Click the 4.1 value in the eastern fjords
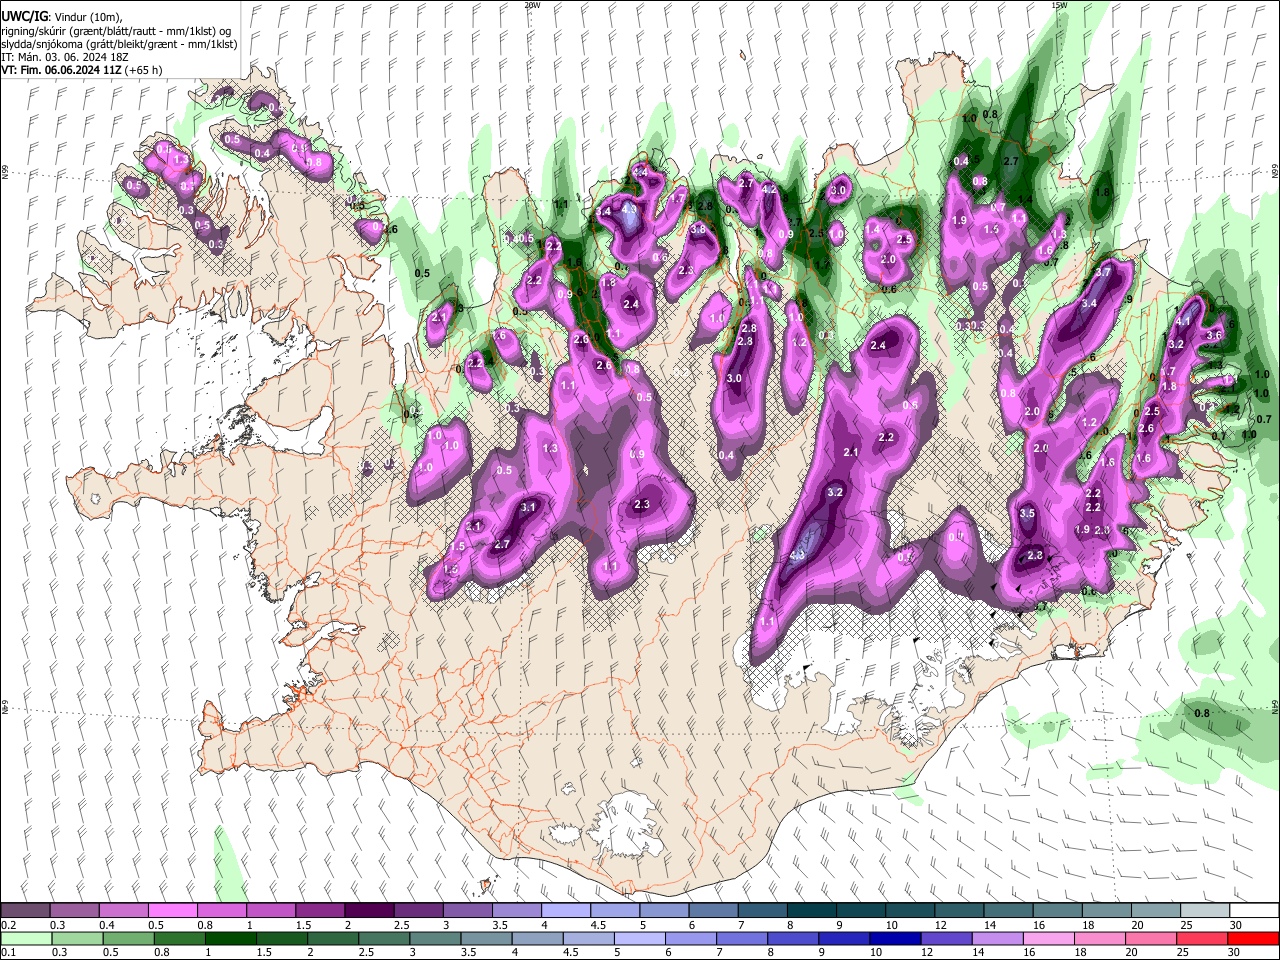 tap(1182, 321)
